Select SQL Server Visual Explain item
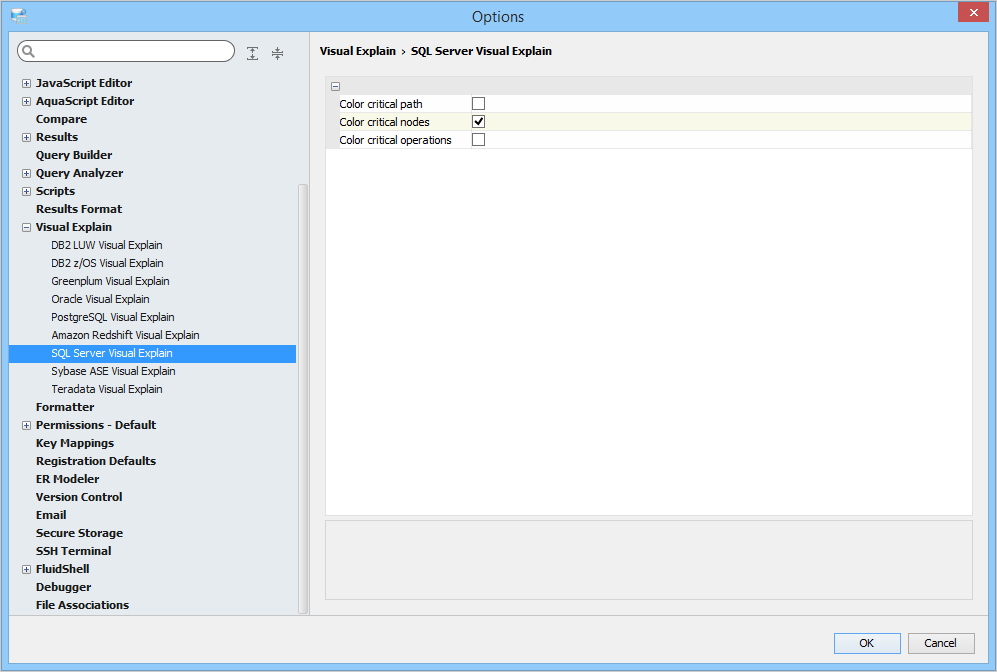The height and width of the screenshot is (672, 997). pyautogui.click(x=153, y=353)
